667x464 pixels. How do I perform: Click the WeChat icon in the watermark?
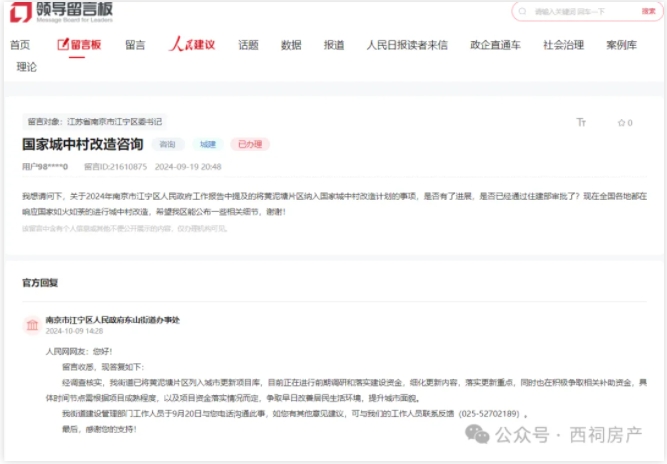coord(476,435)
